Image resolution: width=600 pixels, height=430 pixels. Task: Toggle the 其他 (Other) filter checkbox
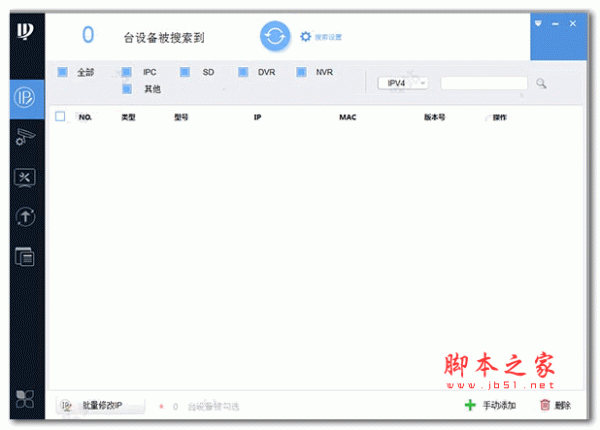(127, 89)
